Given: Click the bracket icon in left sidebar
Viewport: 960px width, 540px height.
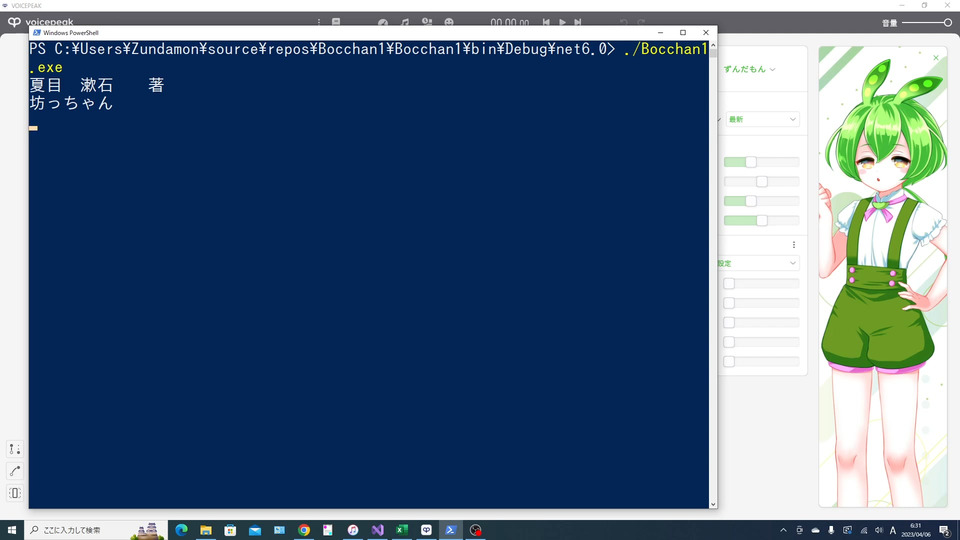Looking at the screenshot, I should click(15, 493).
